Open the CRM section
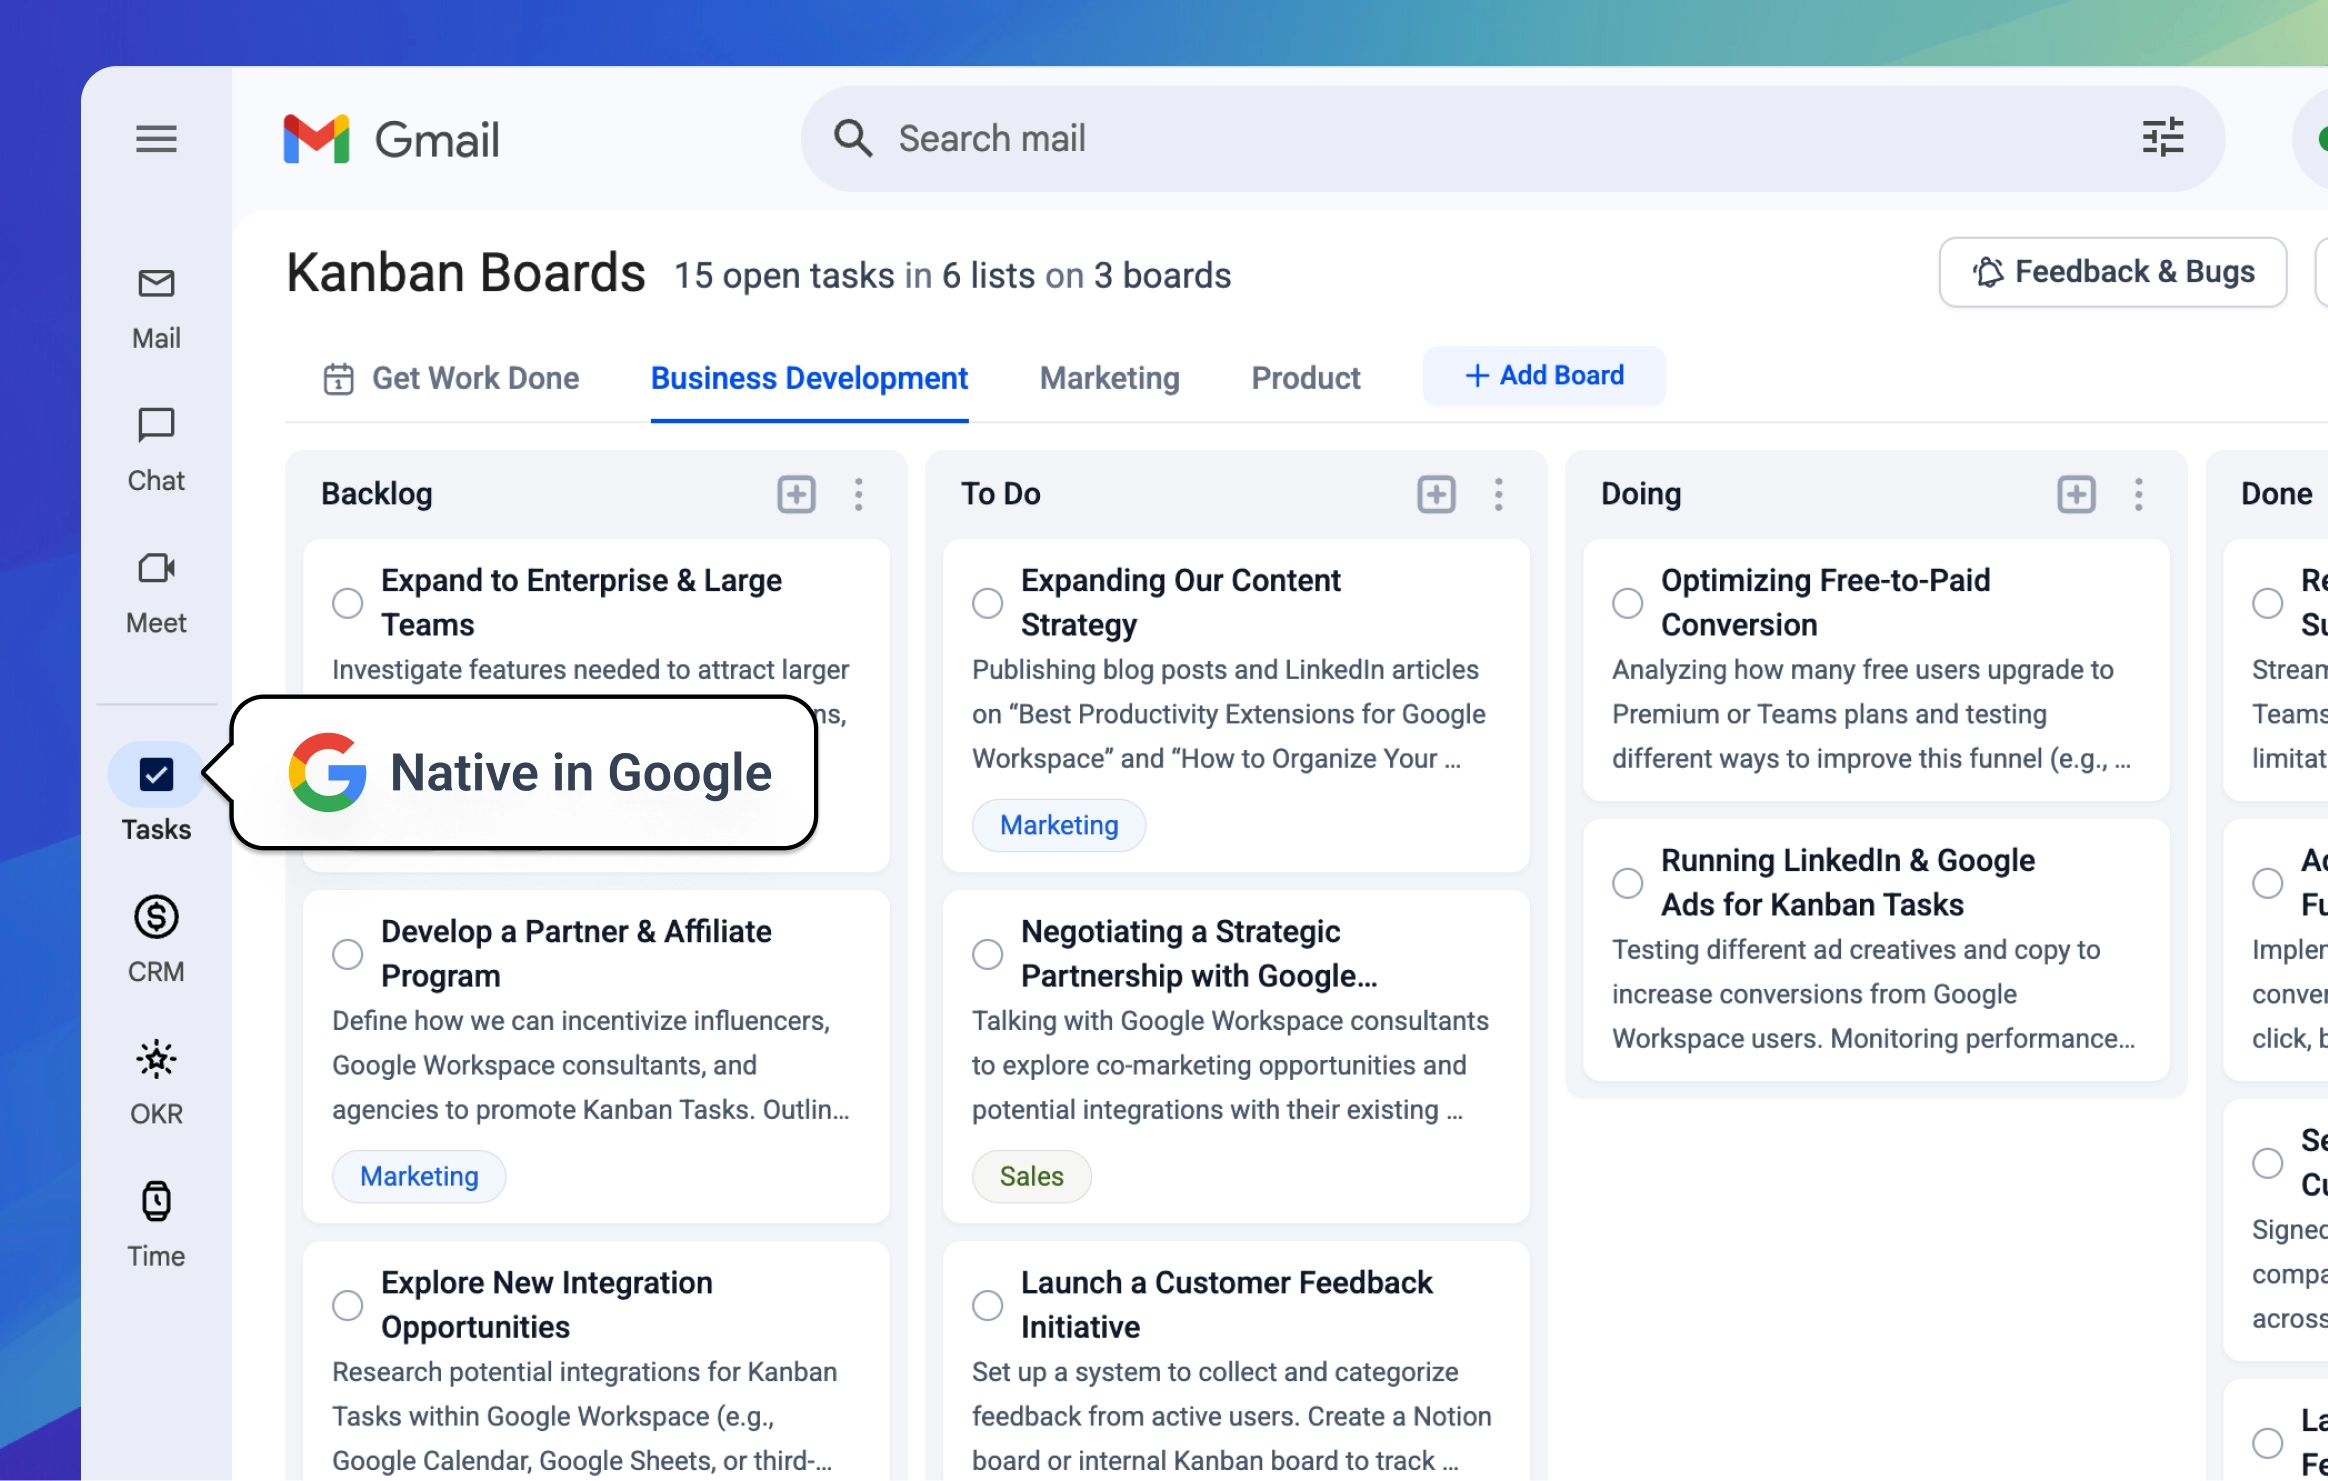Screen dimensions: 2328x1481 [x=156, y=933]
